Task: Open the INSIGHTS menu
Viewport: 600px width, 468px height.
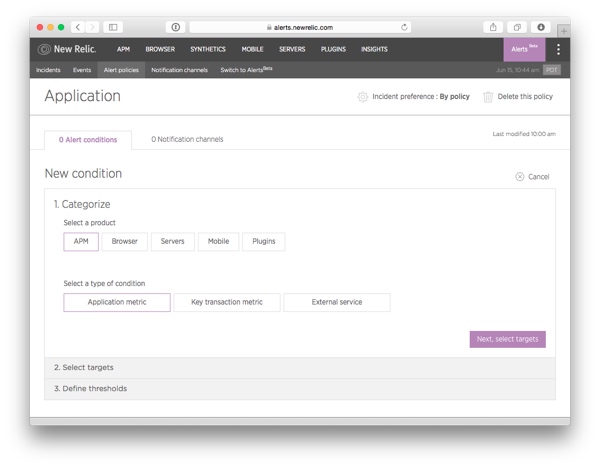Action: point(374,49)
